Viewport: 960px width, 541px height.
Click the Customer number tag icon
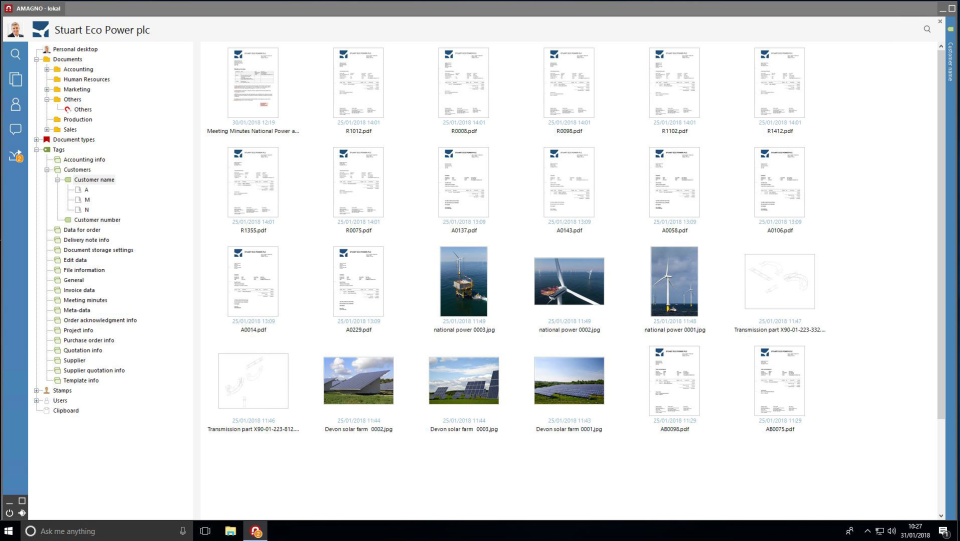tap(68, 220)
